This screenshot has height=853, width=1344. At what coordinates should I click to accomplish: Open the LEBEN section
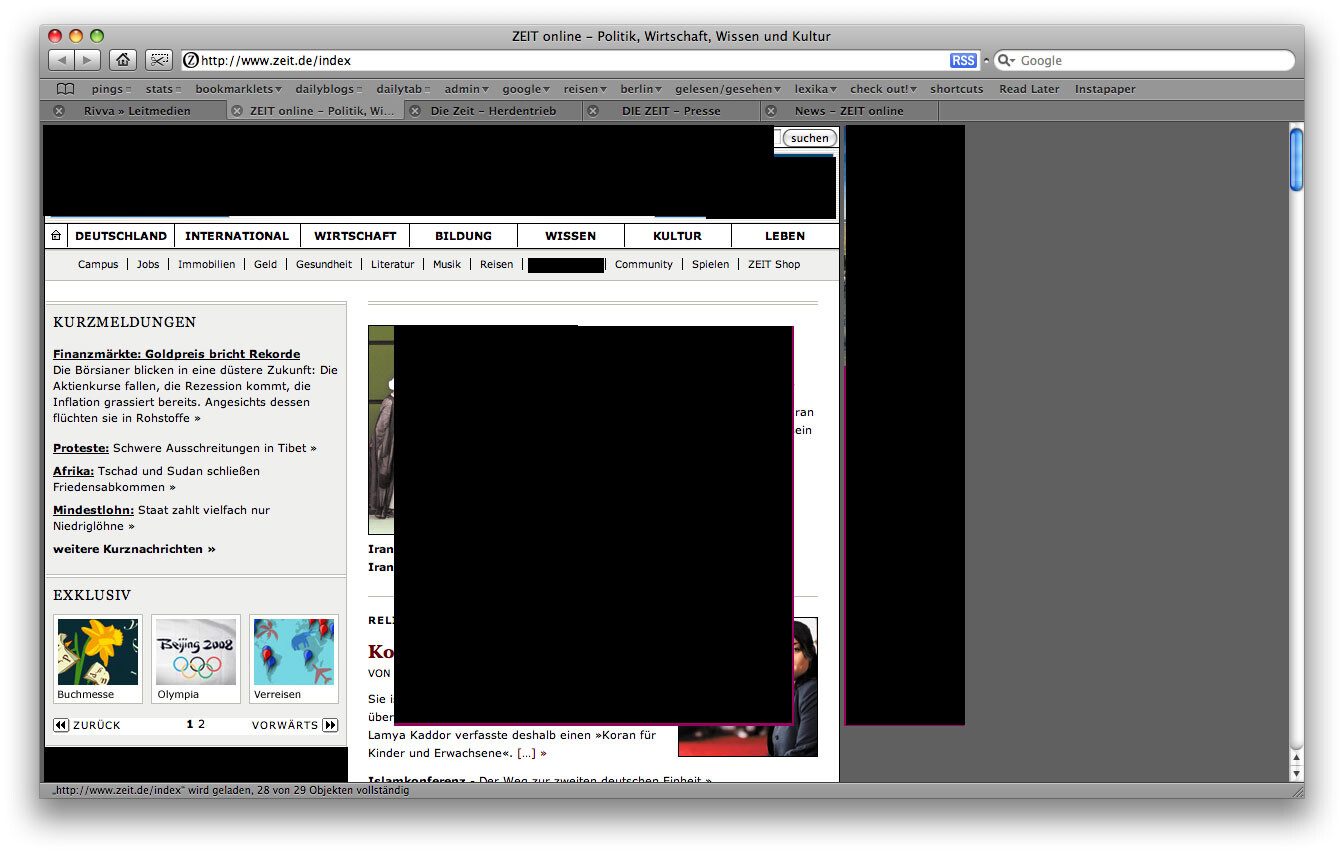[785, 236]
